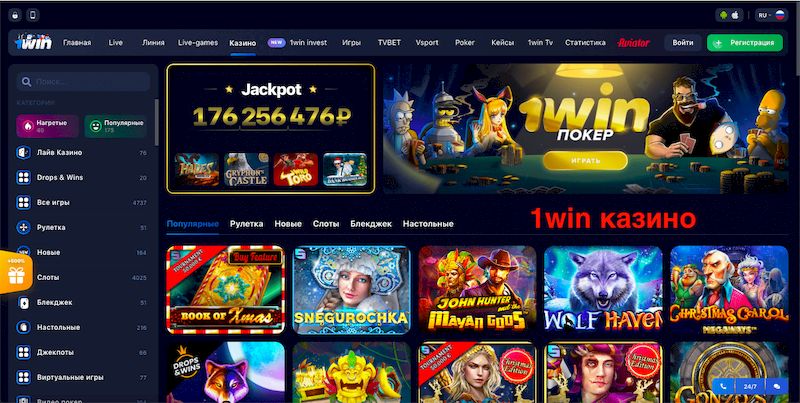This screenshot has width=800, height=403.
Task: Click the 1win logo icon
Action: [33, 42]
